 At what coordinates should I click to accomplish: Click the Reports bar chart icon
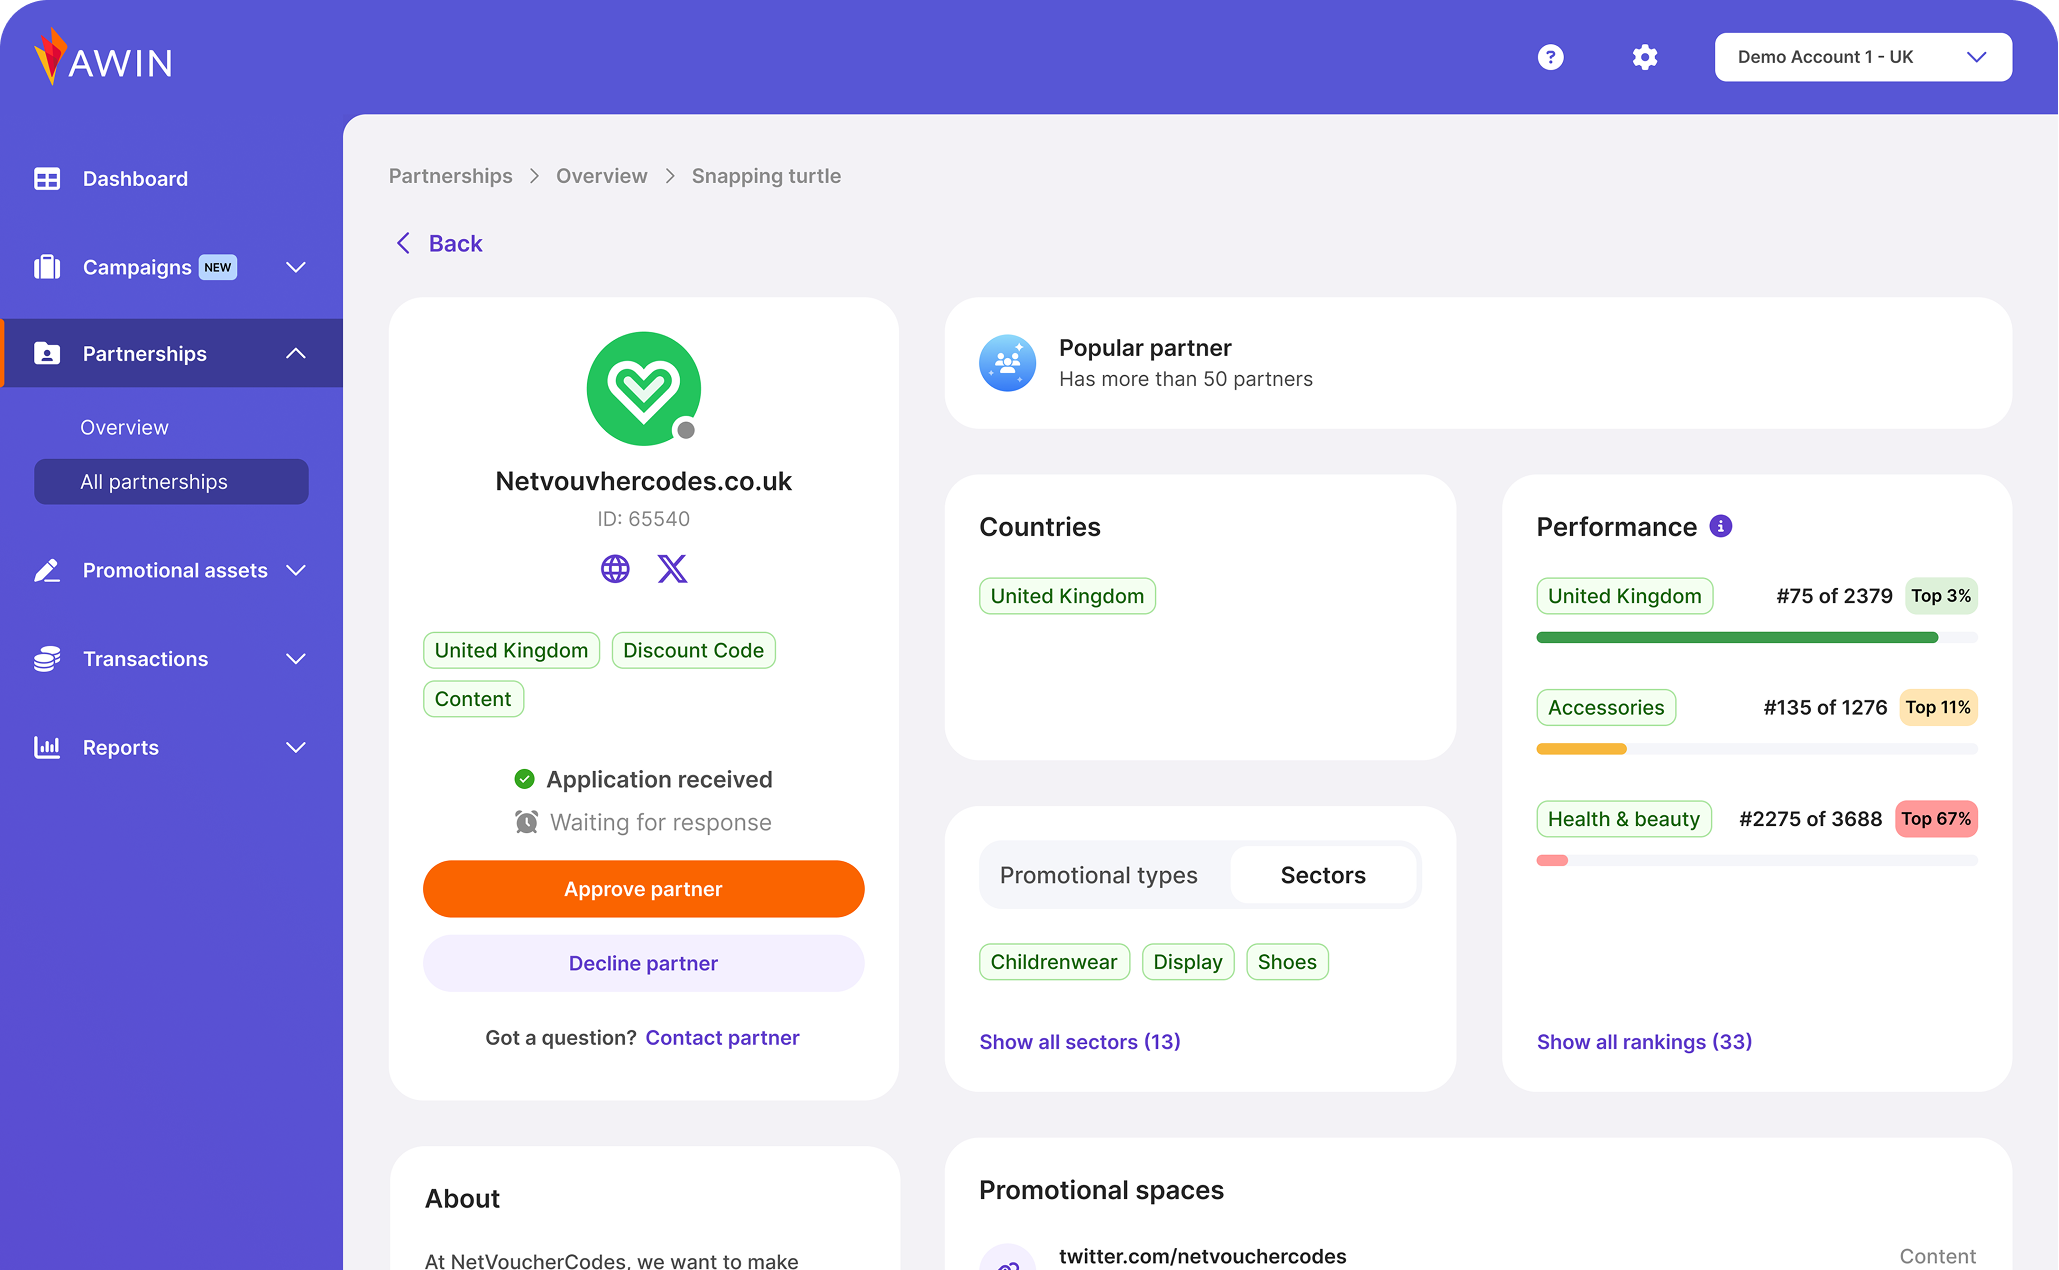[x=47, y=747]
